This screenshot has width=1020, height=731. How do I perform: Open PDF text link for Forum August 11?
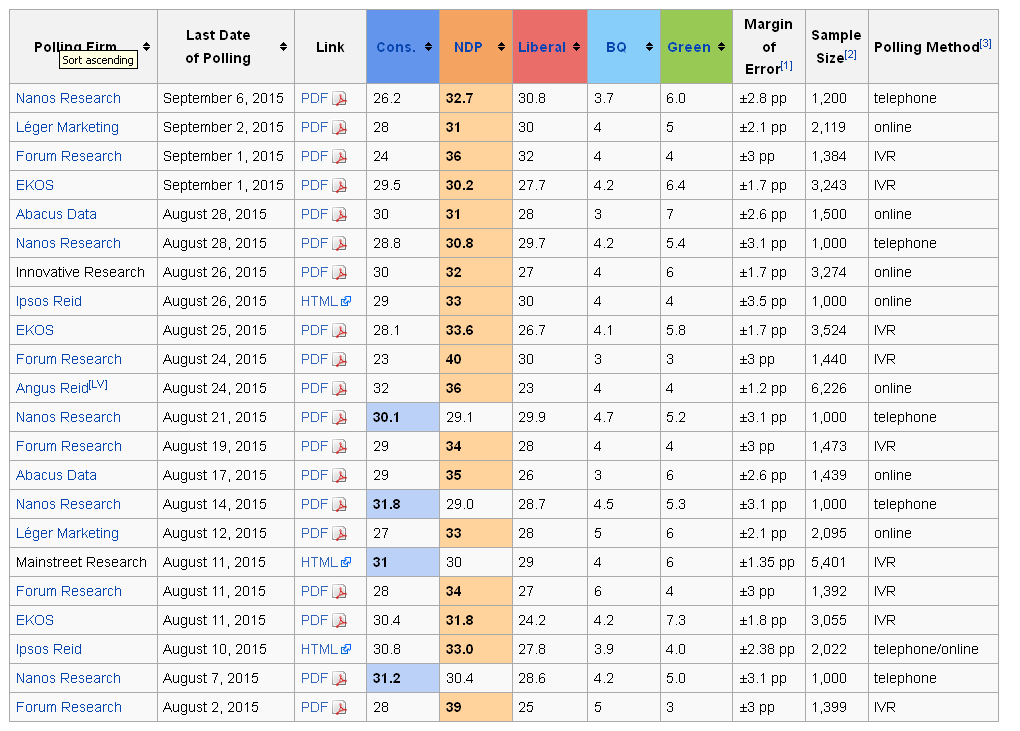[314, 591]
